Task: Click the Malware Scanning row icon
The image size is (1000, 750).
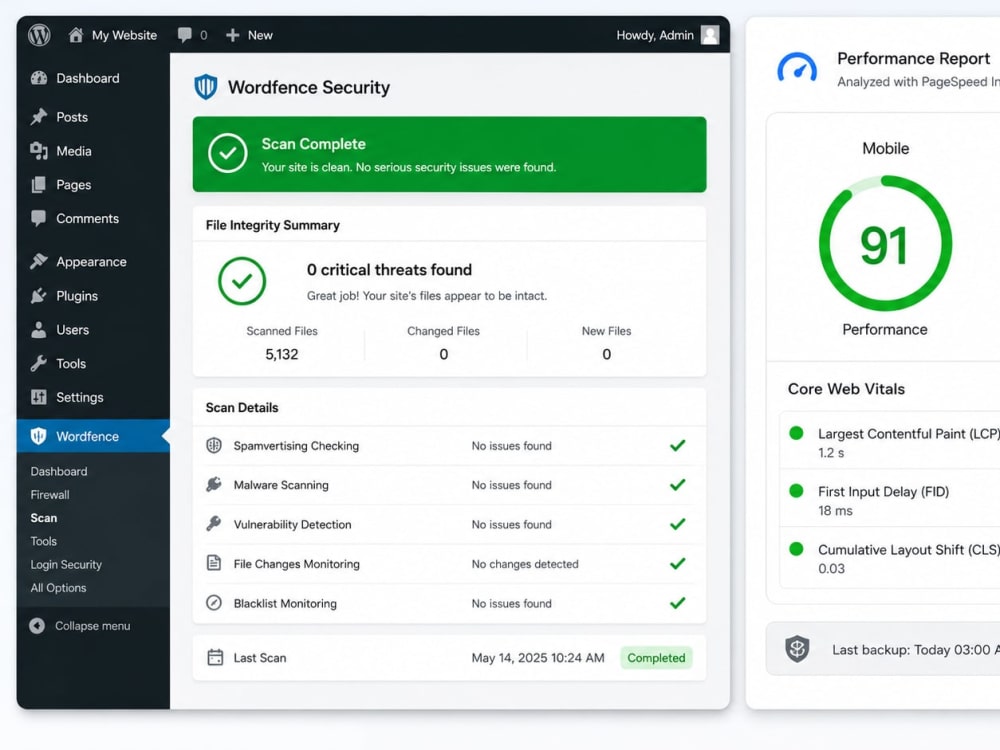Action: (x=214, y=485)
